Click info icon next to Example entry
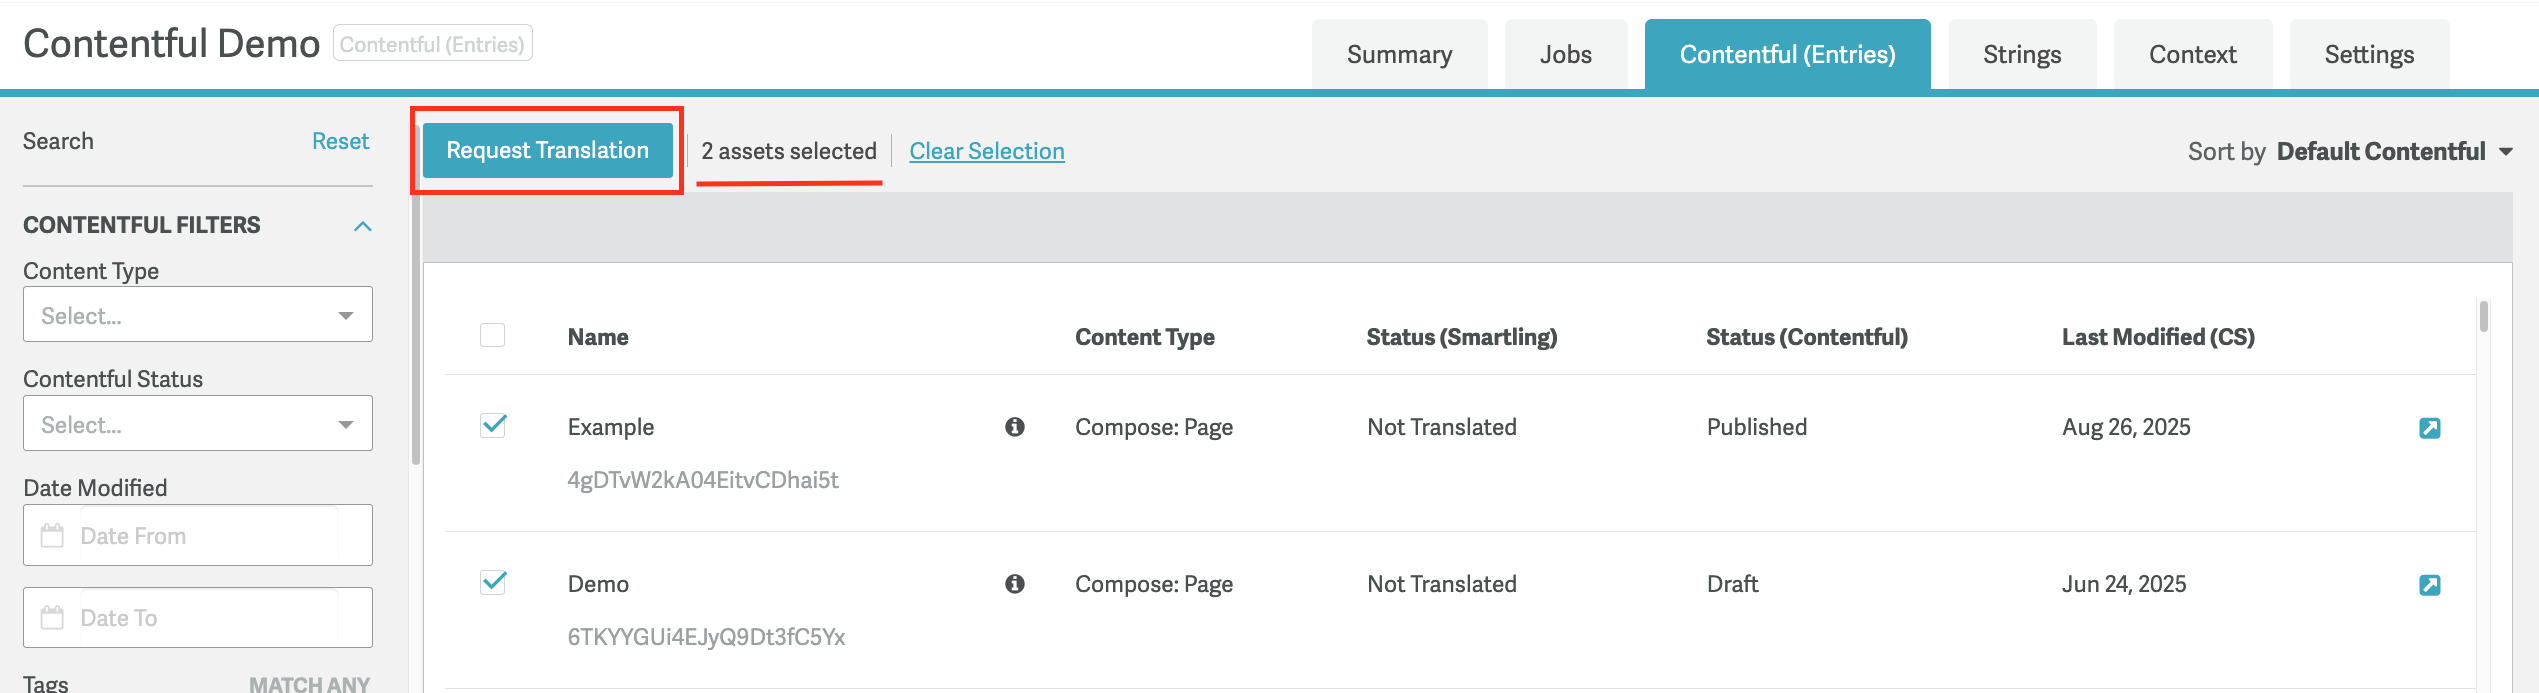The width and height of the screenshot is (2539, 693). coord(1014,427)
